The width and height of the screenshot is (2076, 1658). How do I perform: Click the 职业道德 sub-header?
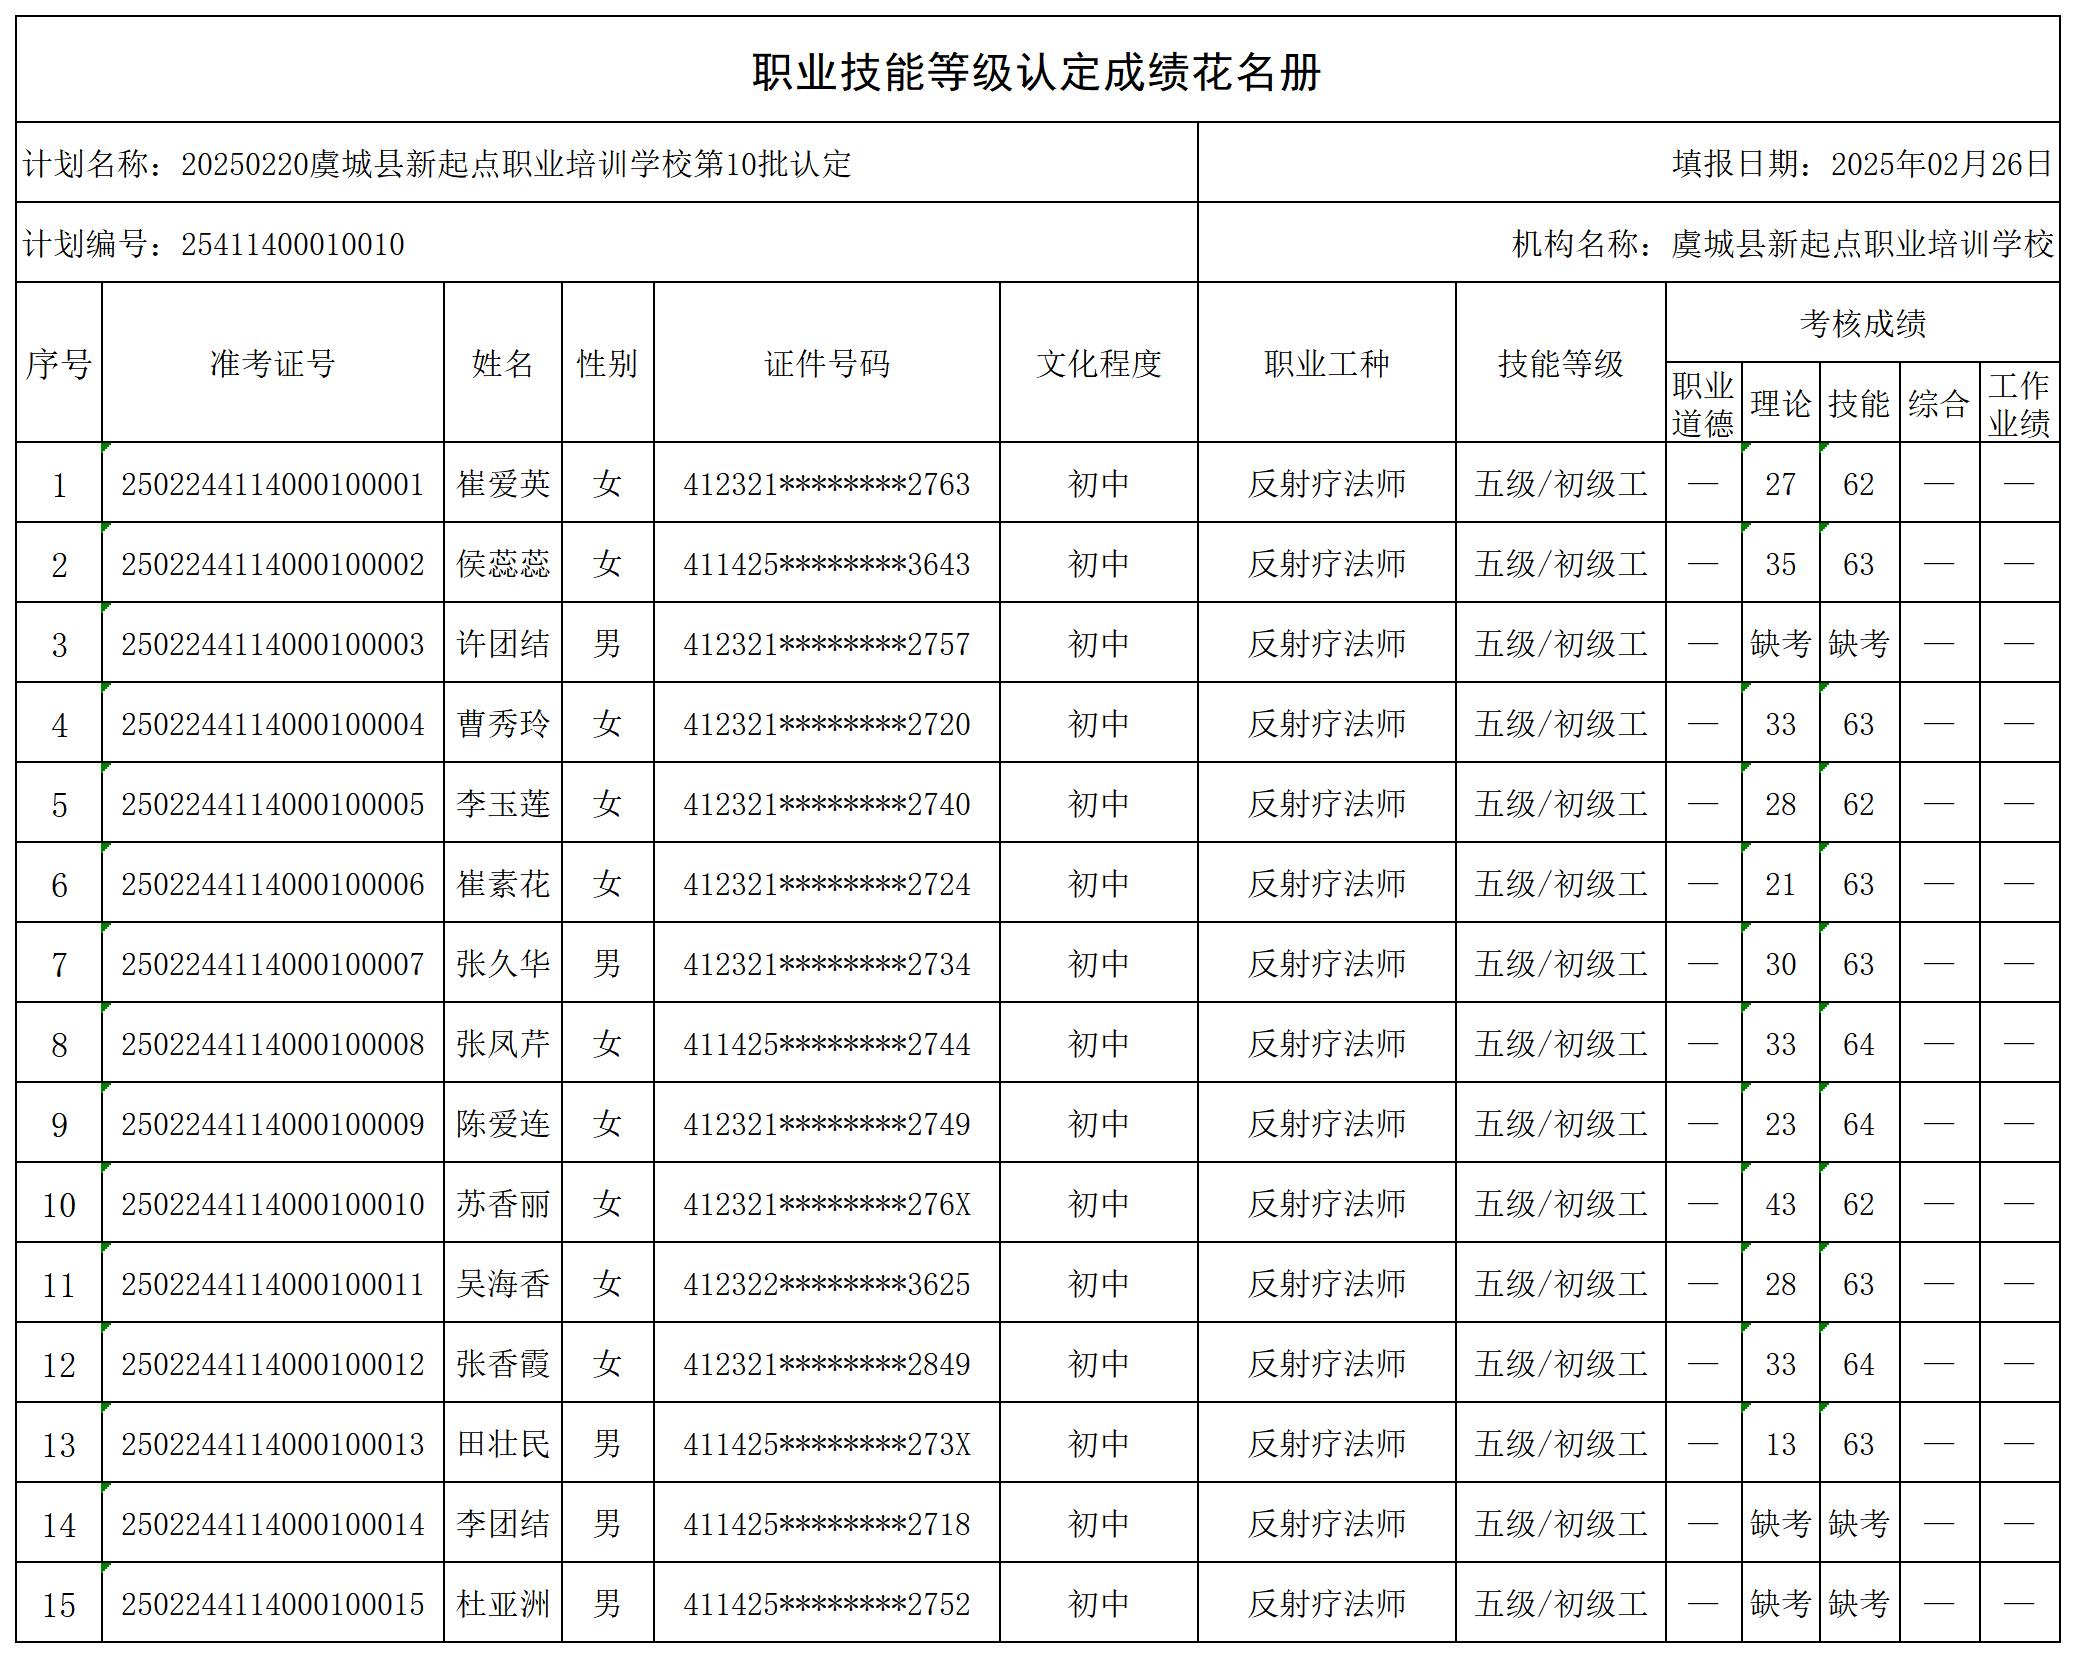[1704, 403]
